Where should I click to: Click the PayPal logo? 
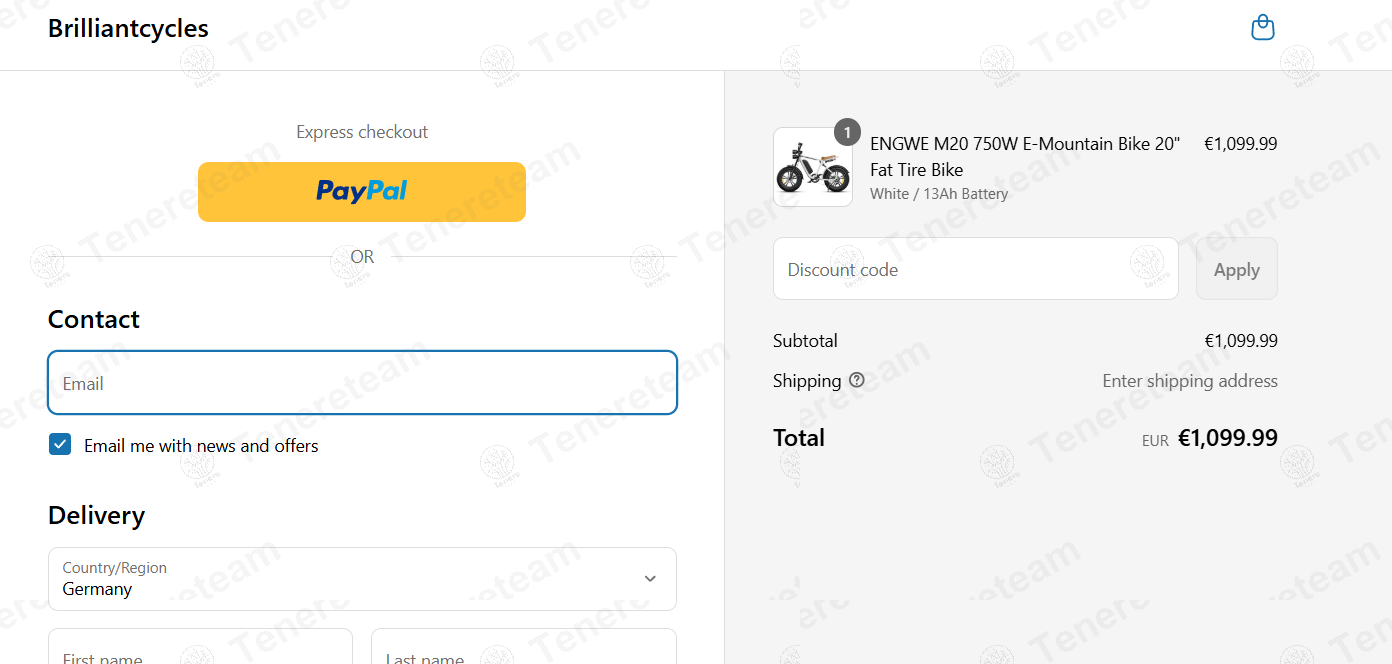tap(362, 191)
